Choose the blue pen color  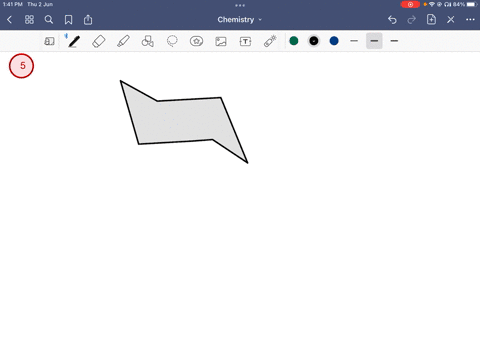(334, 41)
